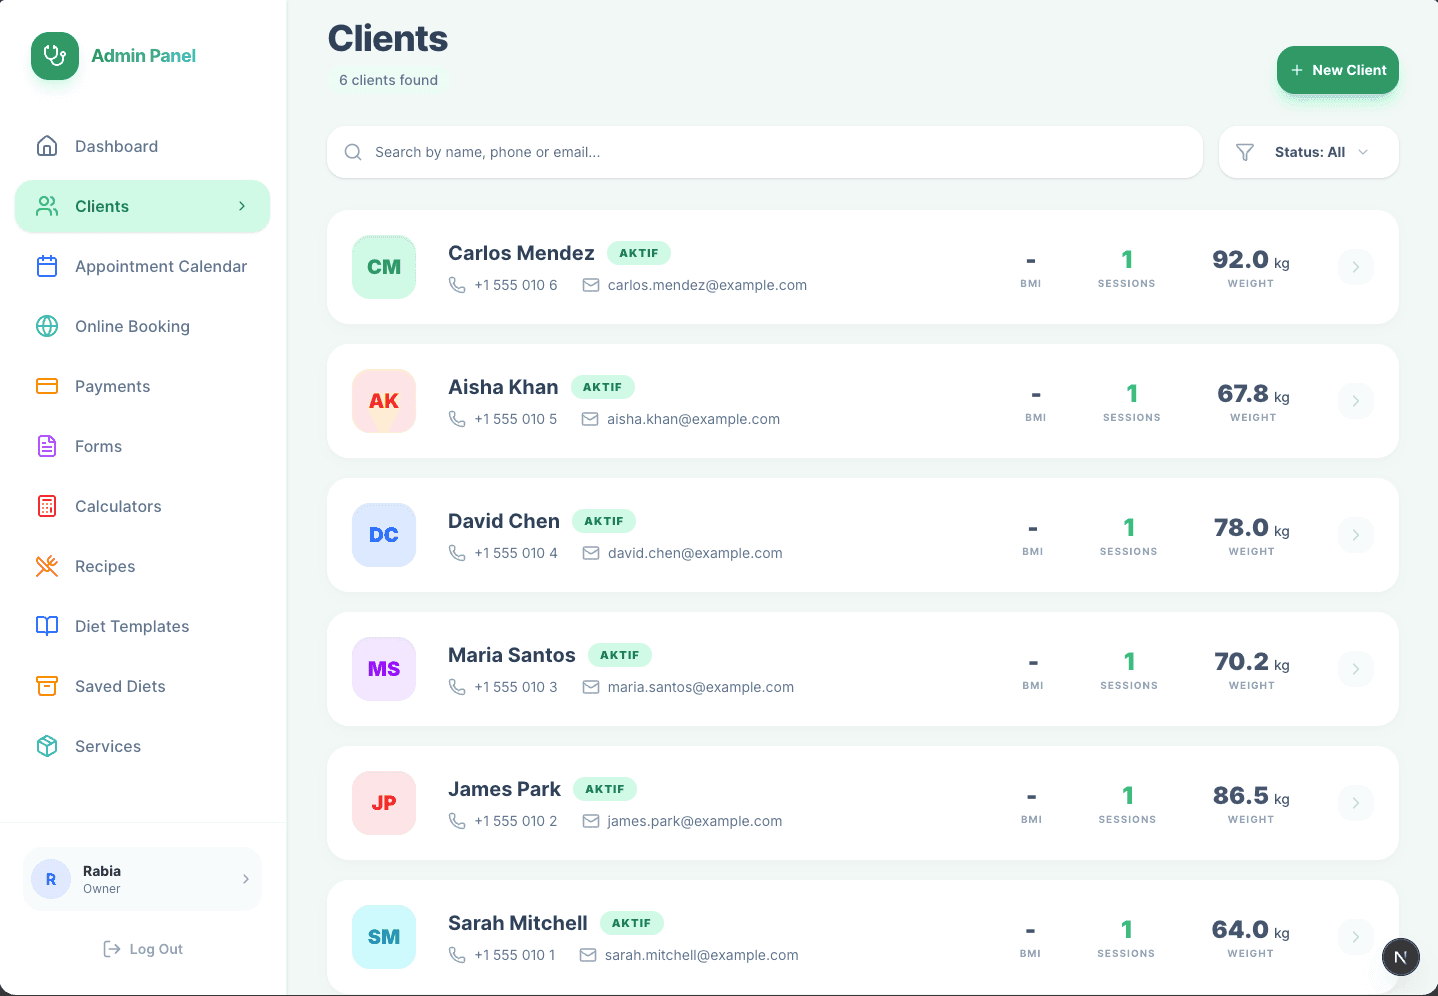Click envelope icon beside aisha.khan@example.com

tap(590, 419)
